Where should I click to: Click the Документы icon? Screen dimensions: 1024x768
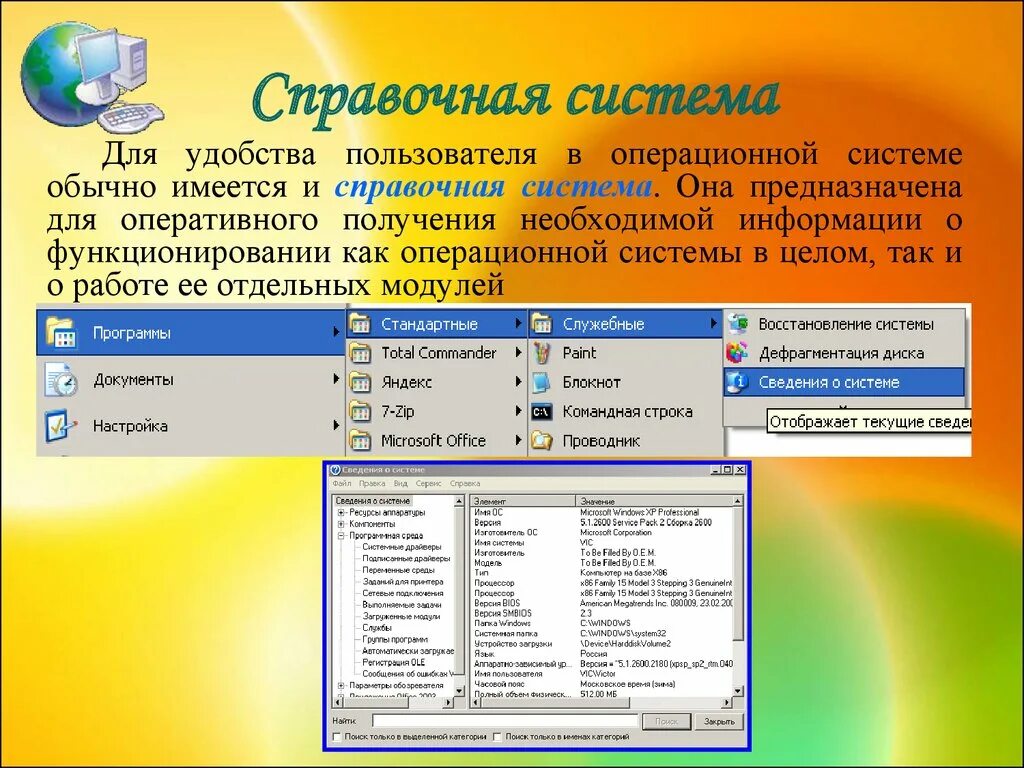click(61, 379)
